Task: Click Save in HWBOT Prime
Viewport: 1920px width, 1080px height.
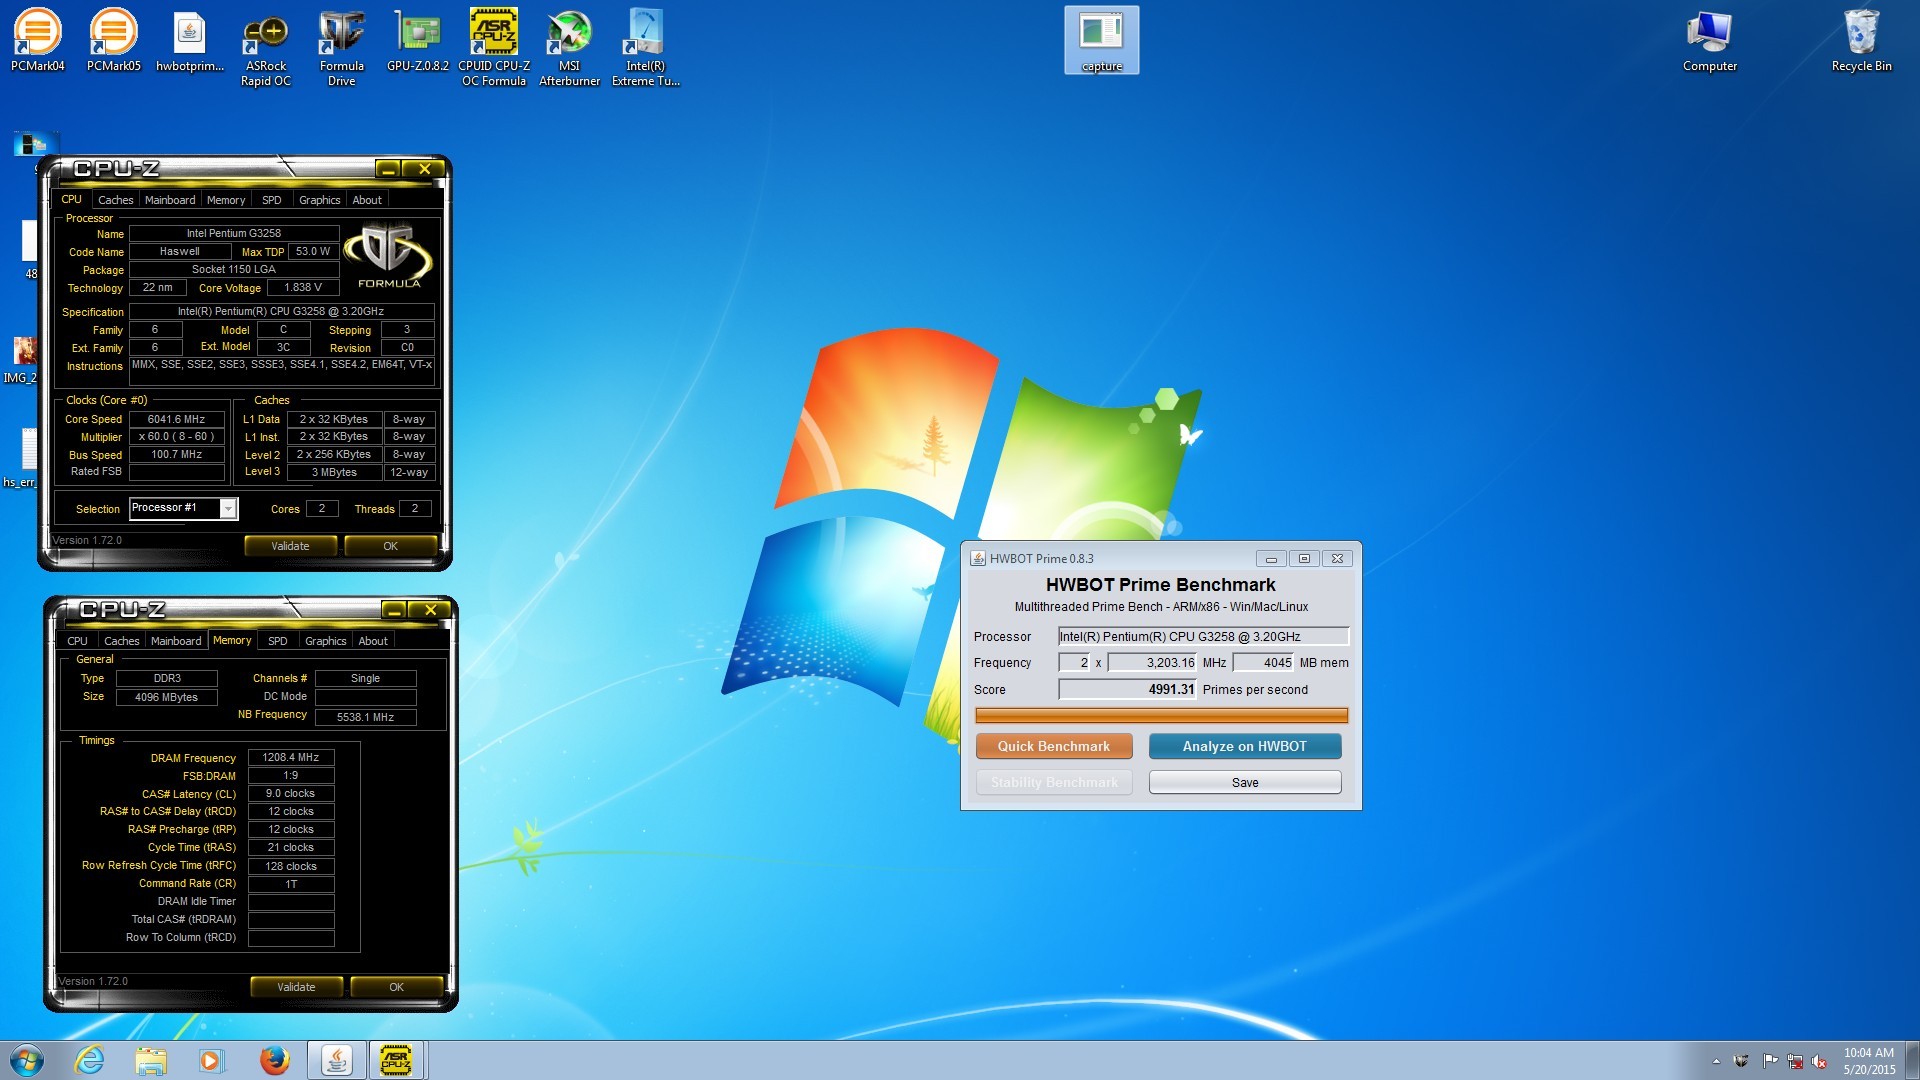Action: pyautogui.click(x=1245, y=782)
